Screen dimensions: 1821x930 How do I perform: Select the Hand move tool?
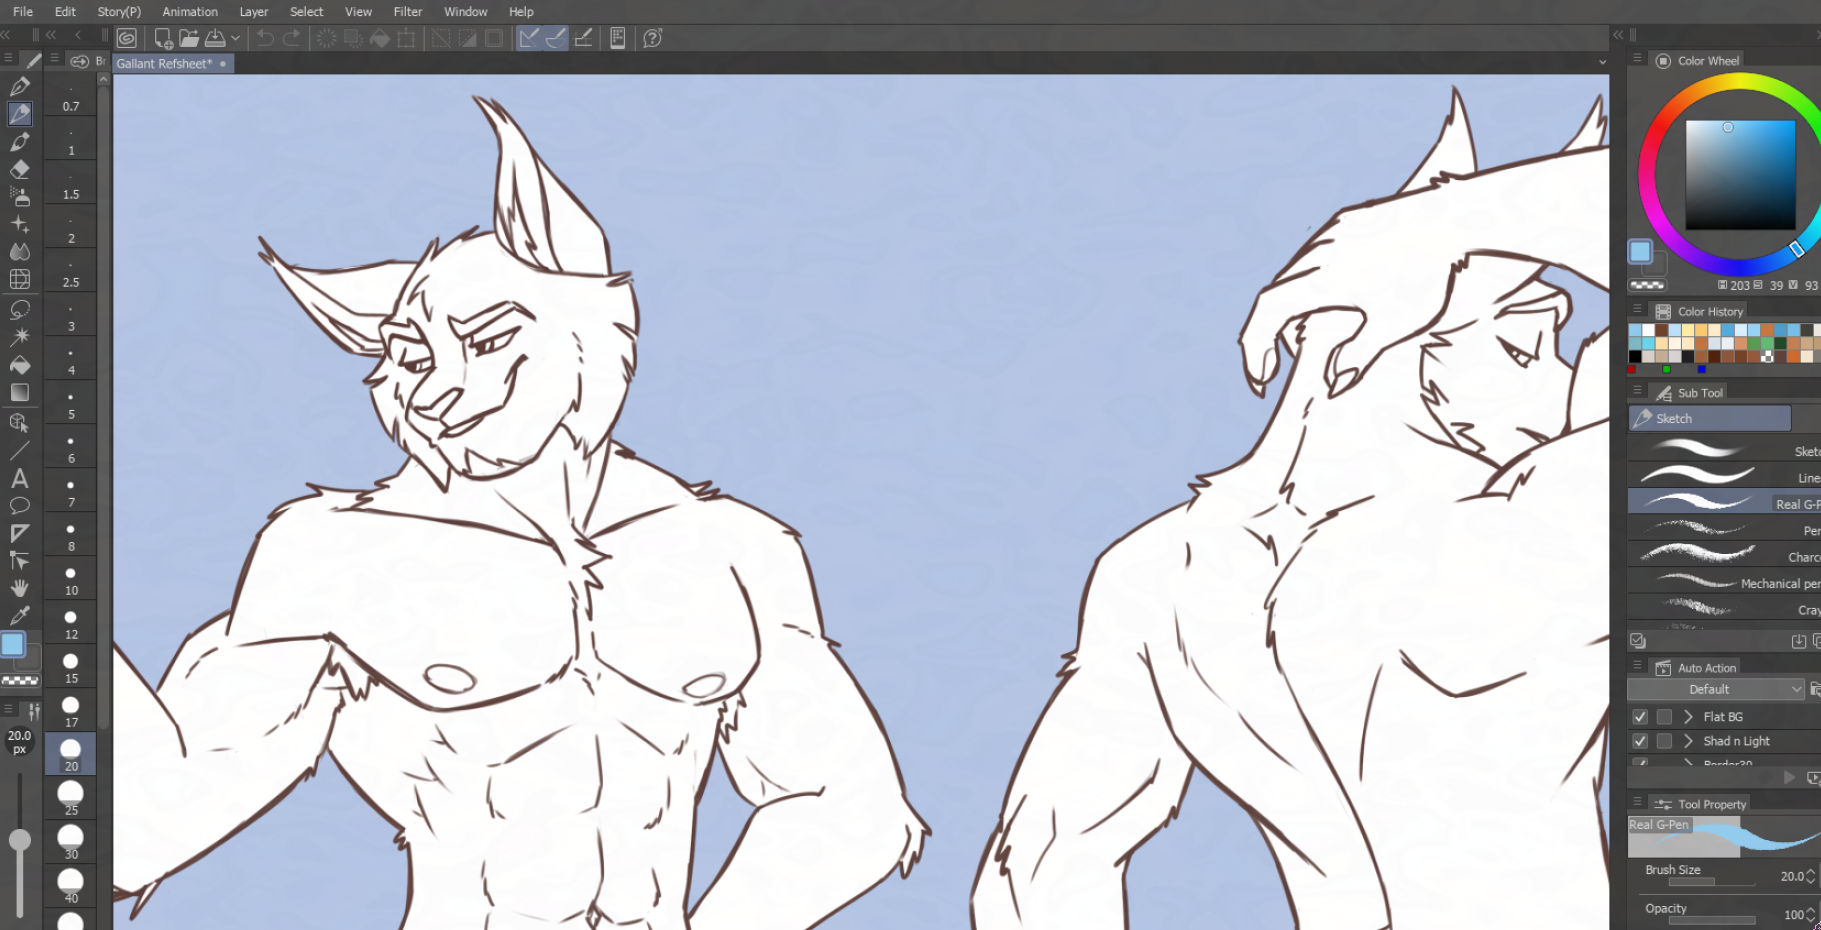point(20,588)
